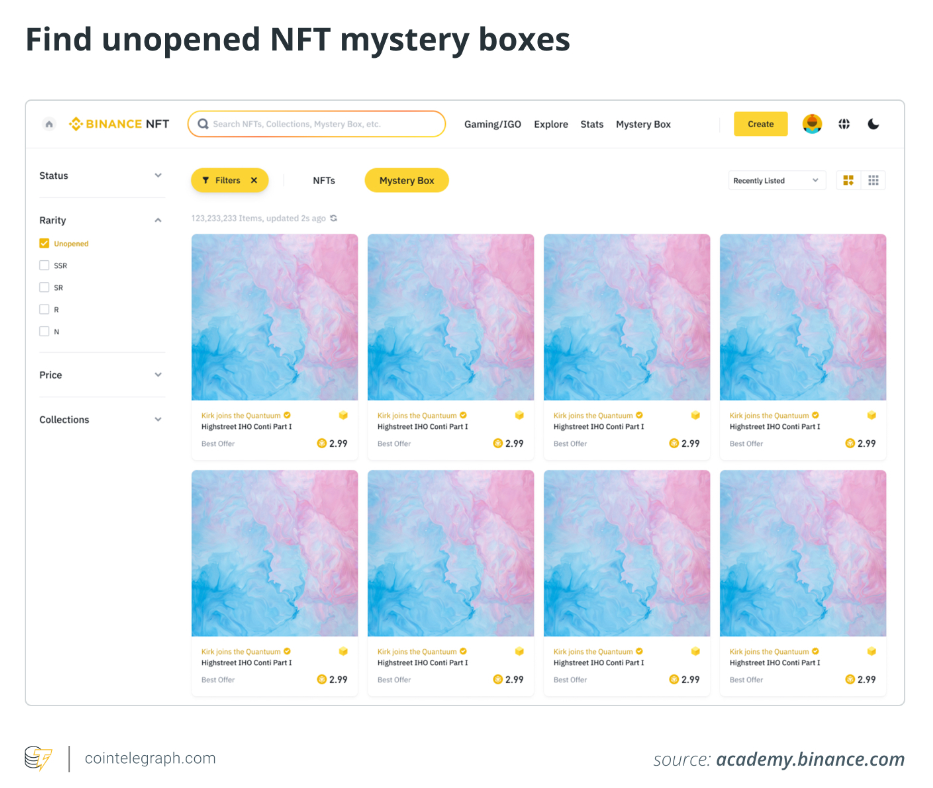Screen dimensions: 933x788
Task: Enable the SSR rarity checkbox
Action: [44, 265]
